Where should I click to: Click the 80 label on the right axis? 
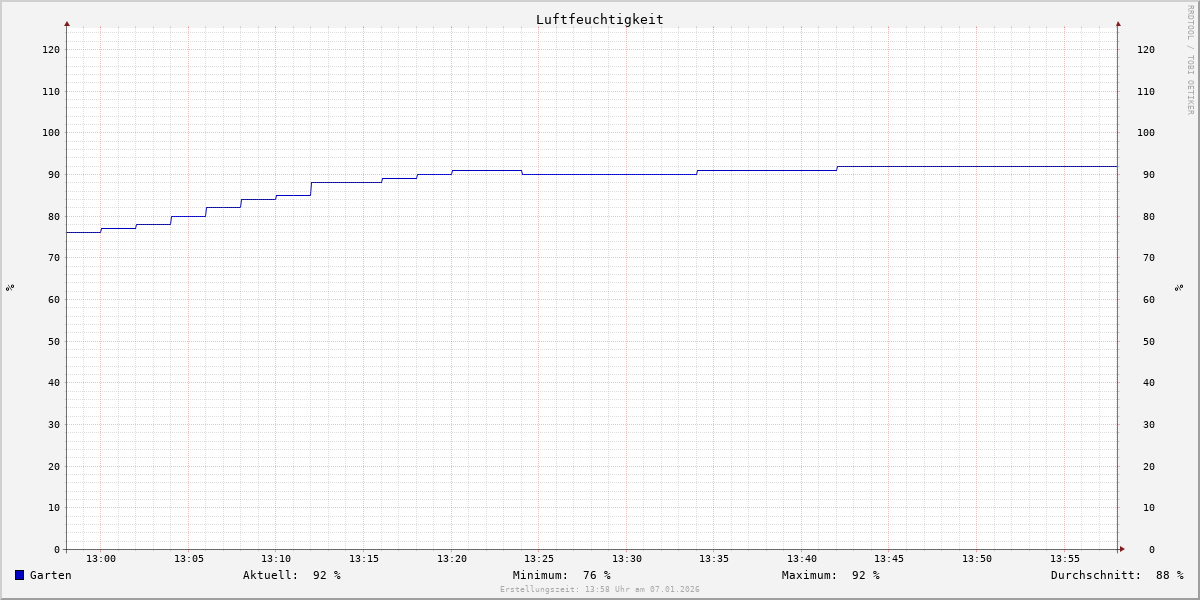pos(1149,217)
